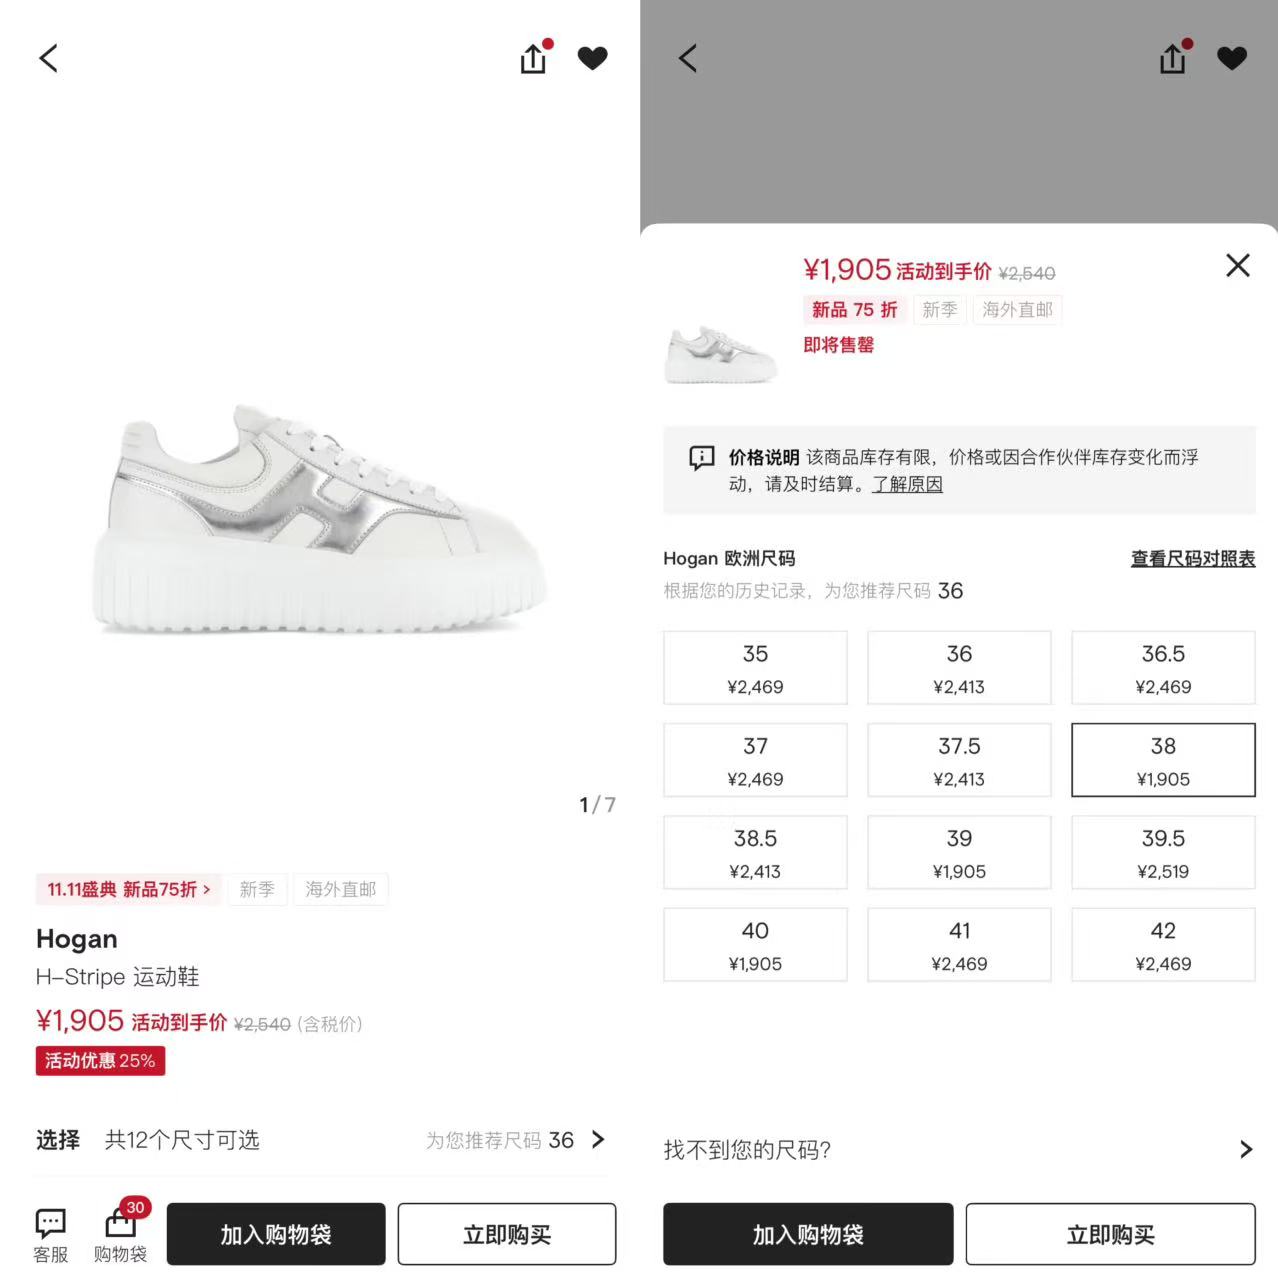Select size 36 priced ¥2,413
This screenshot has width=1278, height=1278.
(x=959, y=668)
